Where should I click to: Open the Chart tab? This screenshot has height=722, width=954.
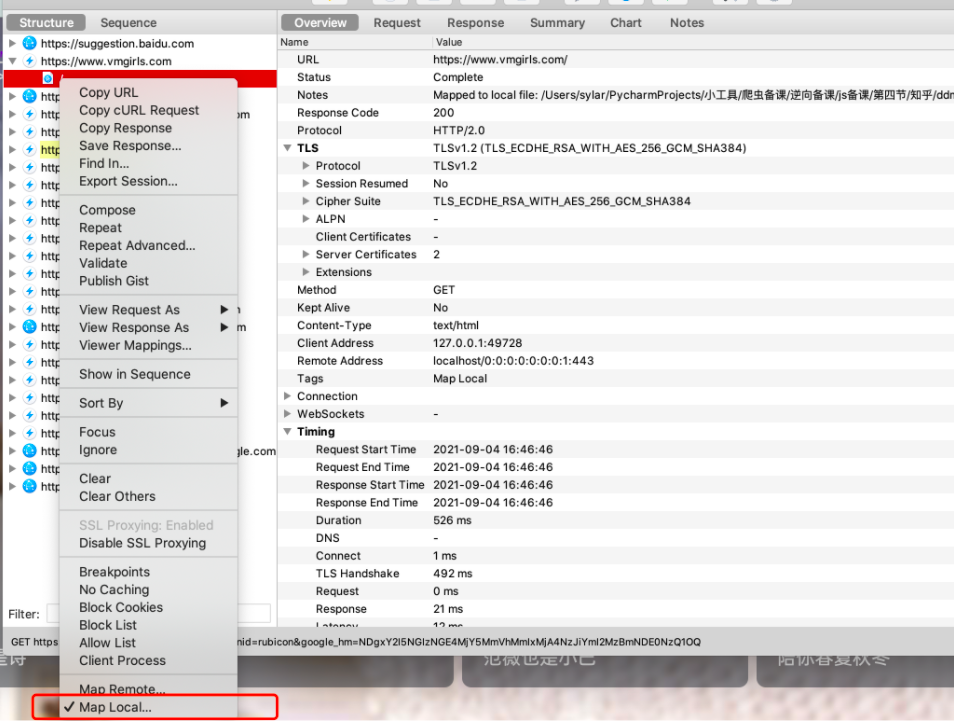click(x=625, y=23)
